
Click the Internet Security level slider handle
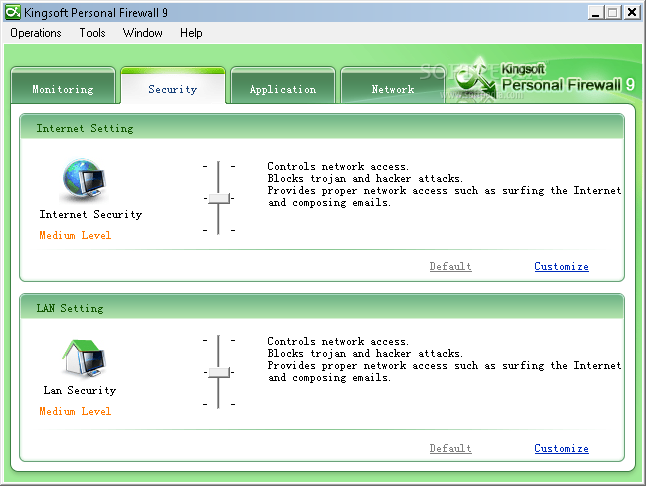coord(219,199)
